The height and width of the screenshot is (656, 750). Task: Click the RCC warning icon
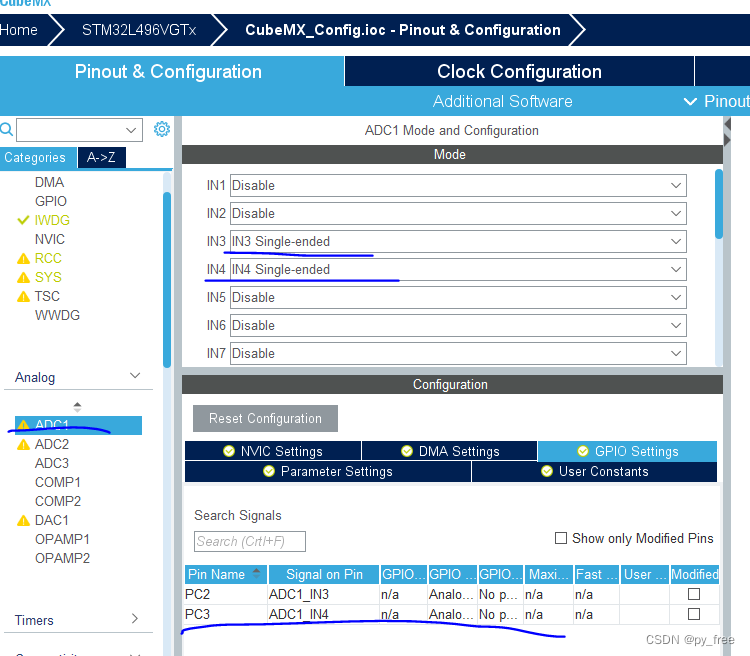pyautogui.click(x=23, y=259)
